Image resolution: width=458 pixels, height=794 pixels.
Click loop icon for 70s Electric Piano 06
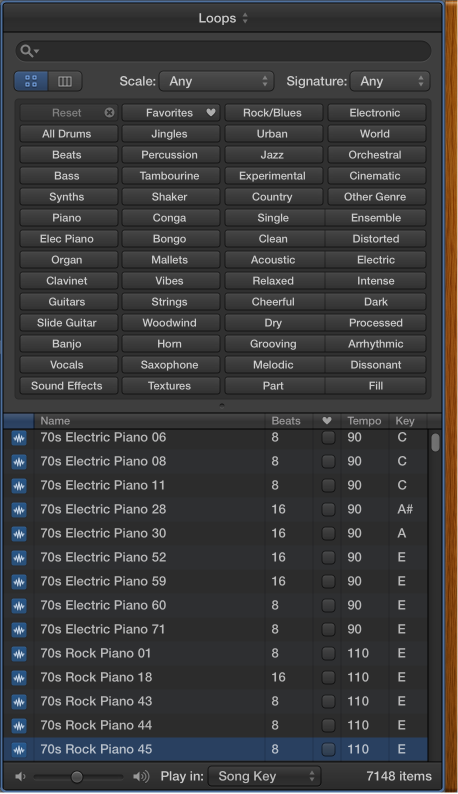(x=19, y=438)
